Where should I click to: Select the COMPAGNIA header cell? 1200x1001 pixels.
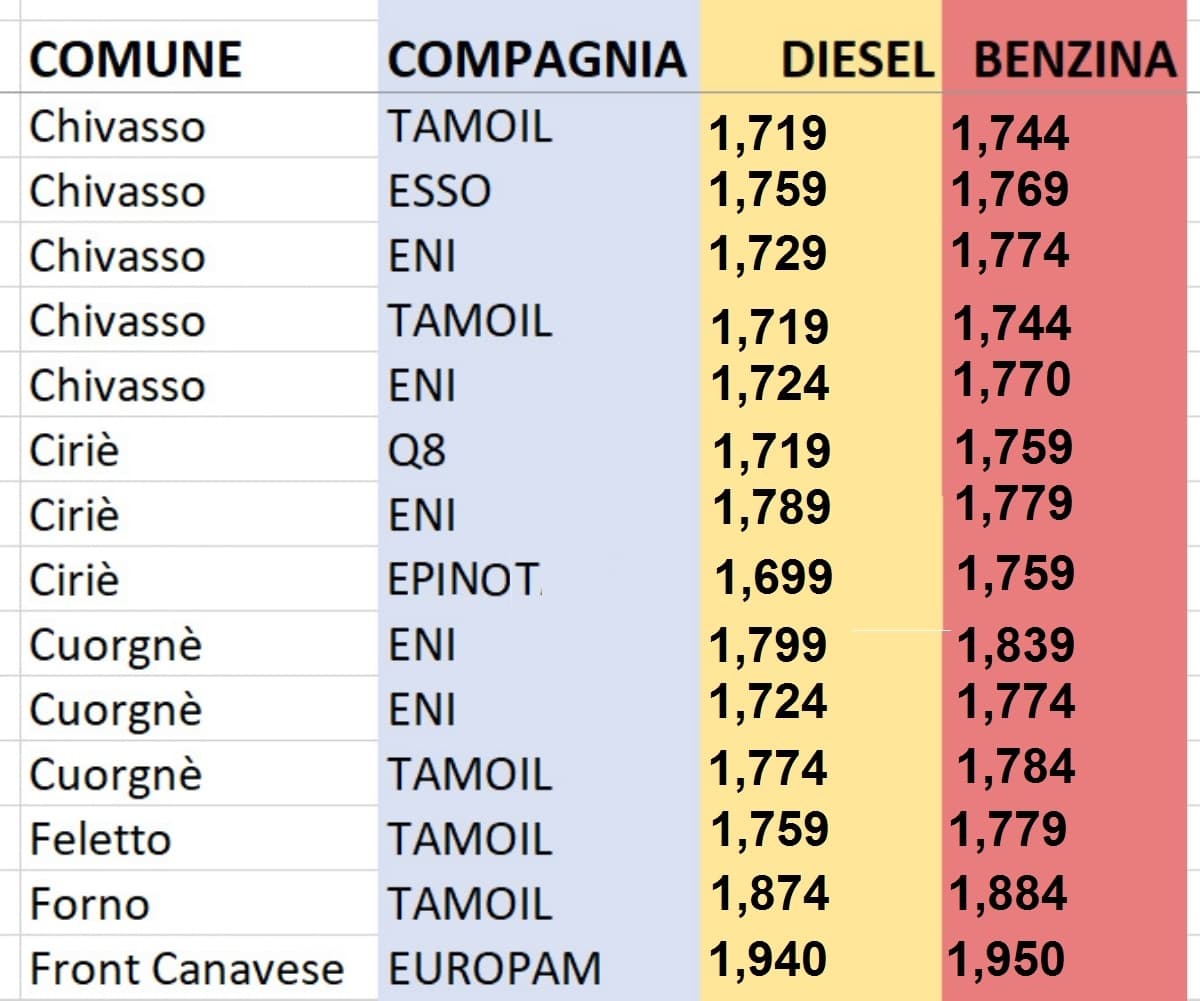click(x=537, y=60)
